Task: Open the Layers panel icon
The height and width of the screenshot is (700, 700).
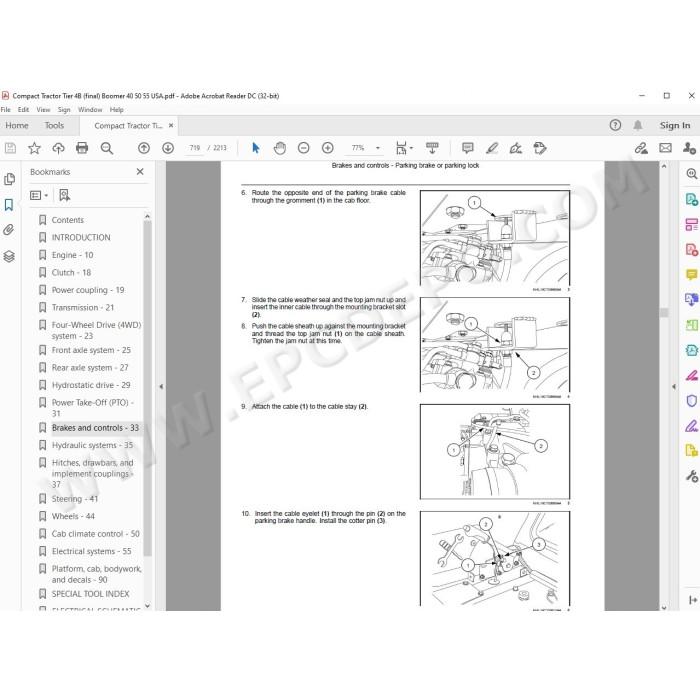Action: 9,256
